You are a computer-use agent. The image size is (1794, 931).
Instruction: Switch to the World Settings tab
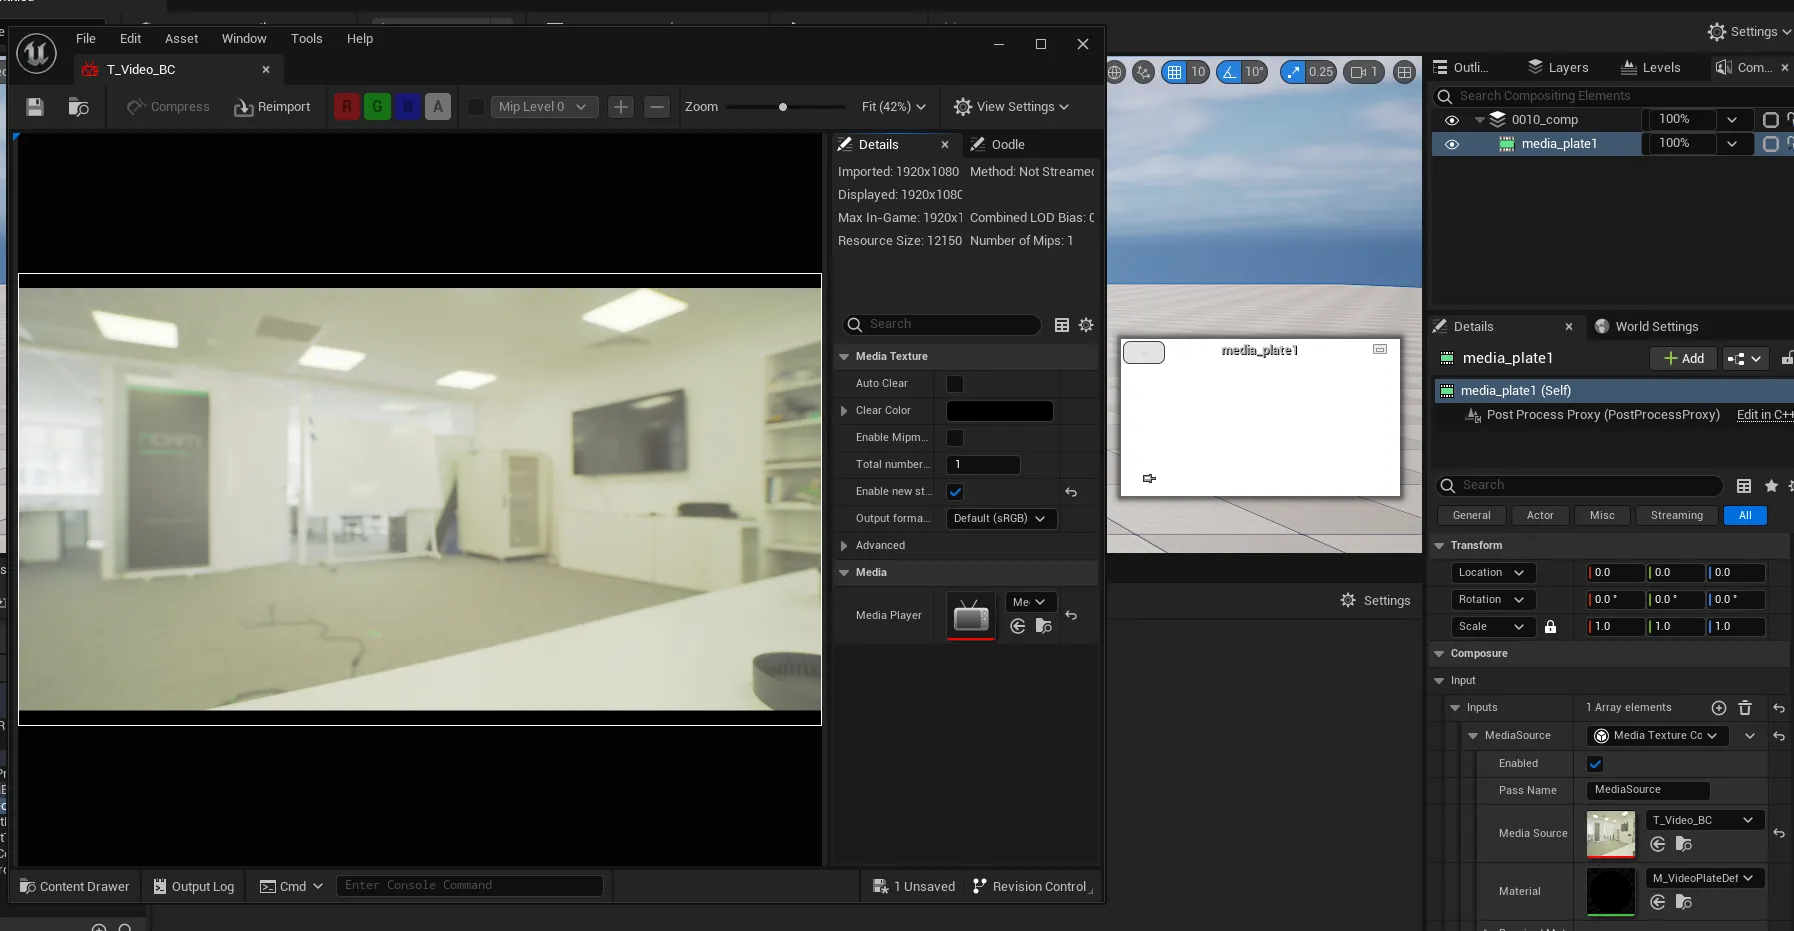[1646, 327]
